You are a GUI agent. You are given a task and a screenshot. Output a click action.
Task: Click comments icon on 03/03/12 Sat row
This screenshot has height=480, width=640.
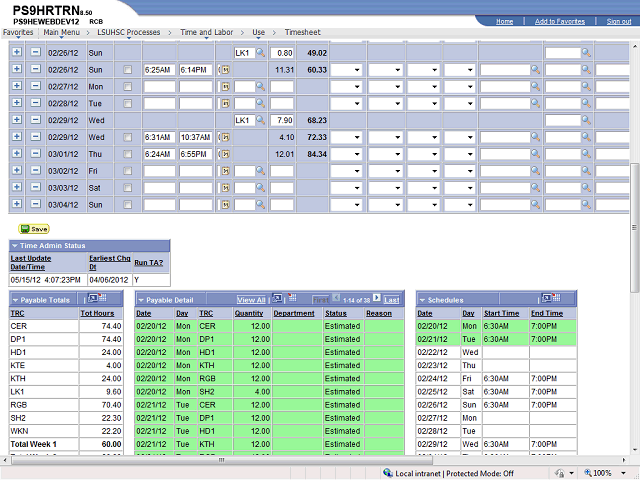click(225, 188)
